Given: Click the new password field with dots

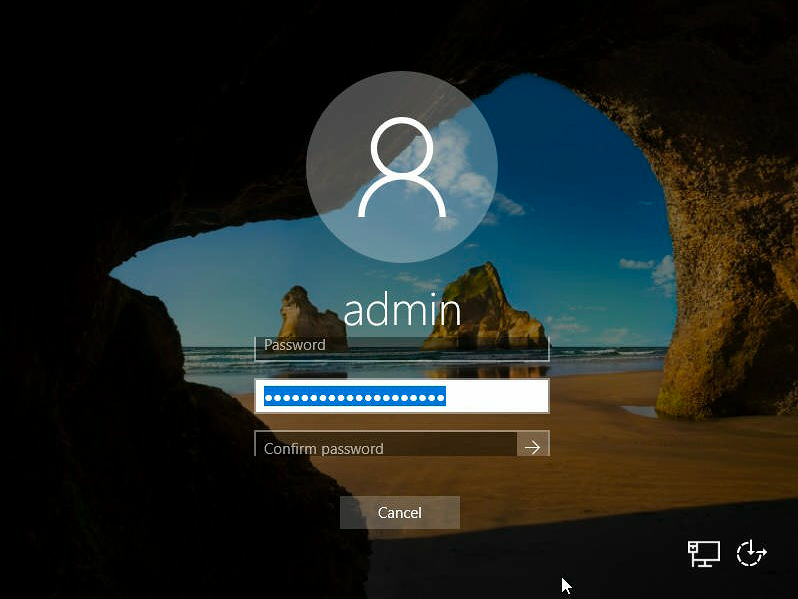Looking at the screenshot, I should tap(401, 396).
